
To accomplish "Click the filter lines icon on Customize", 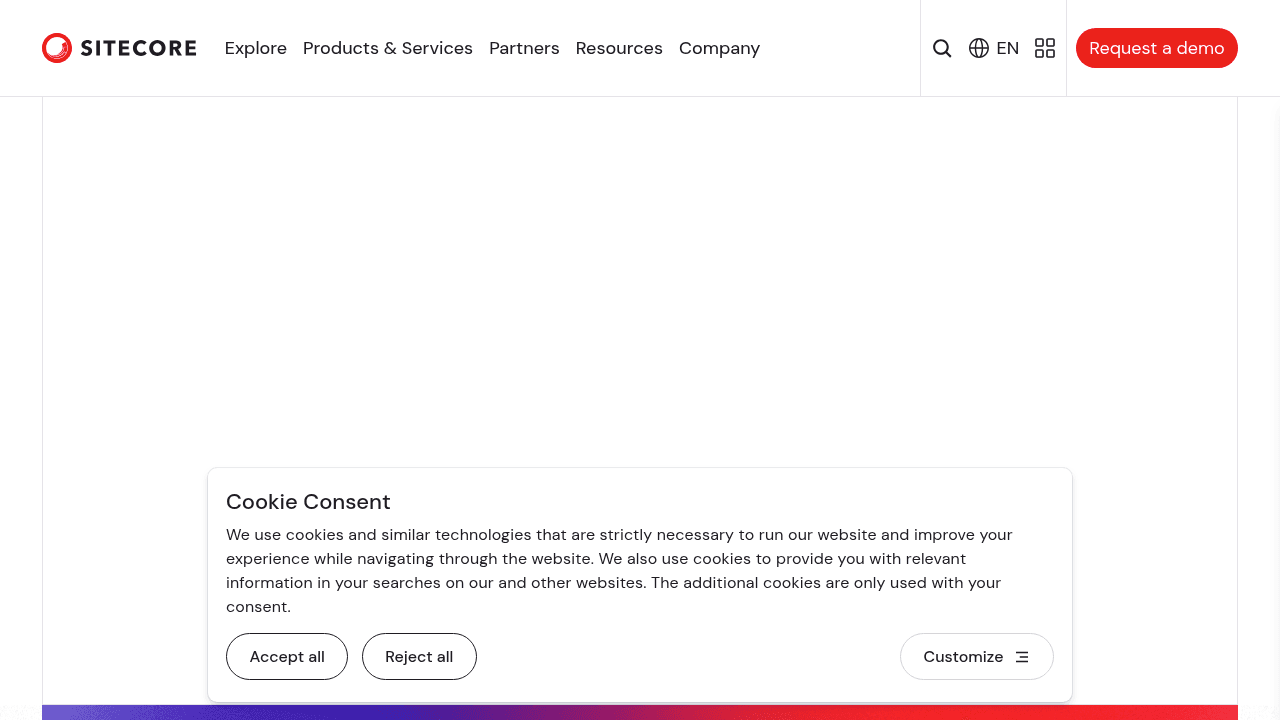I will click(1021, 656).
